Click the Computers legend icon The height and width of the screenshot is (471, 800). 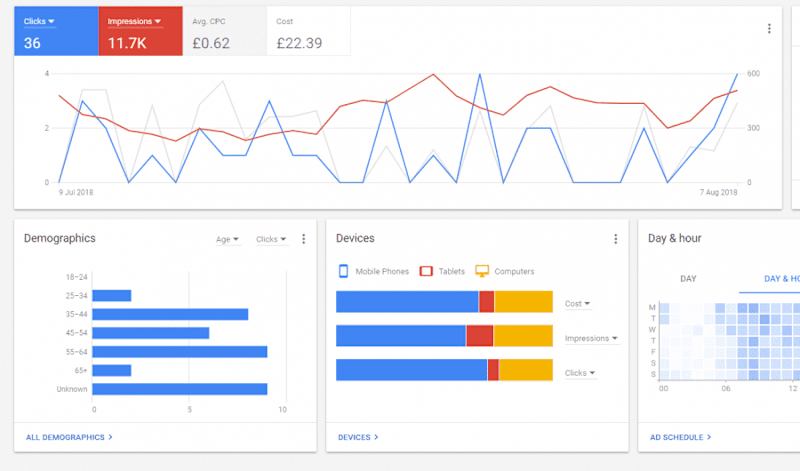[482, 271]
